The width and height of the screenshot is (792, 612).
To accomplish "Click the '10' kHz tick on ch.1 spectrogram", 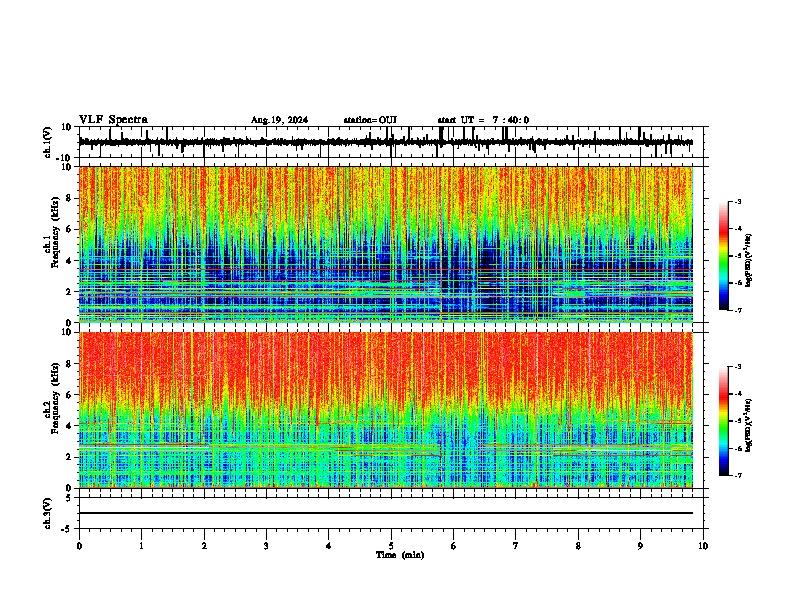I will pyautogui.click(x=68, y=167).
